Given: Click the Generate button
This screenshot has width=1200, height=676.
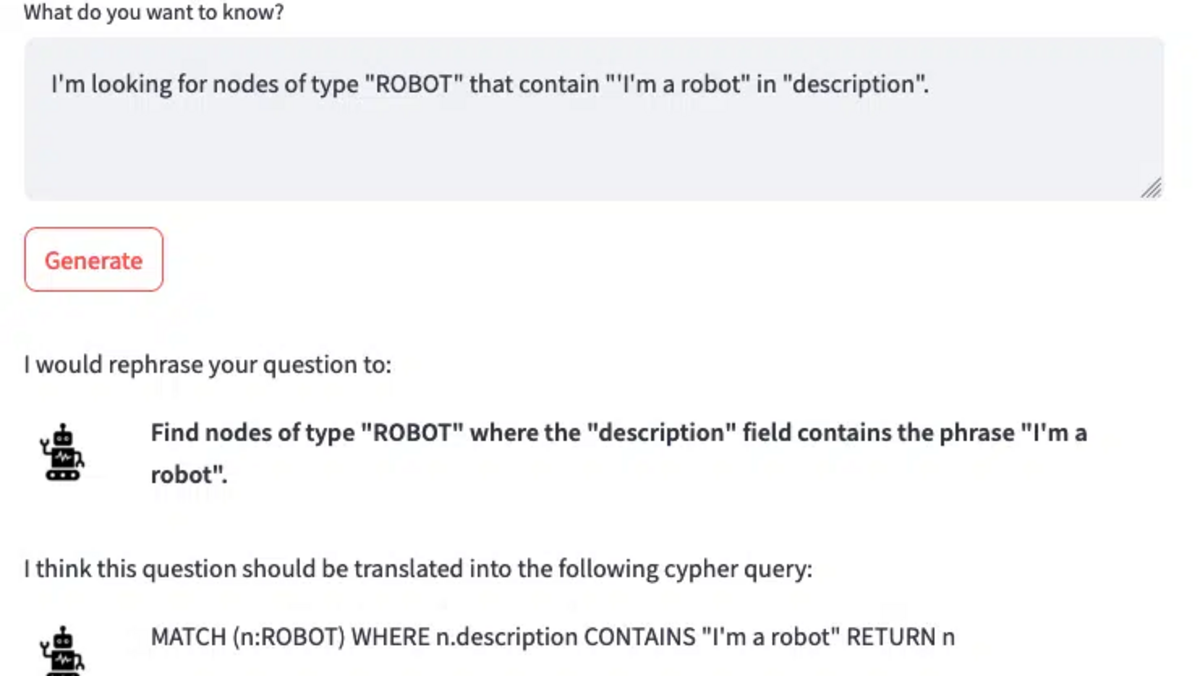Looking at the screenshot, I should coord(93,260).
